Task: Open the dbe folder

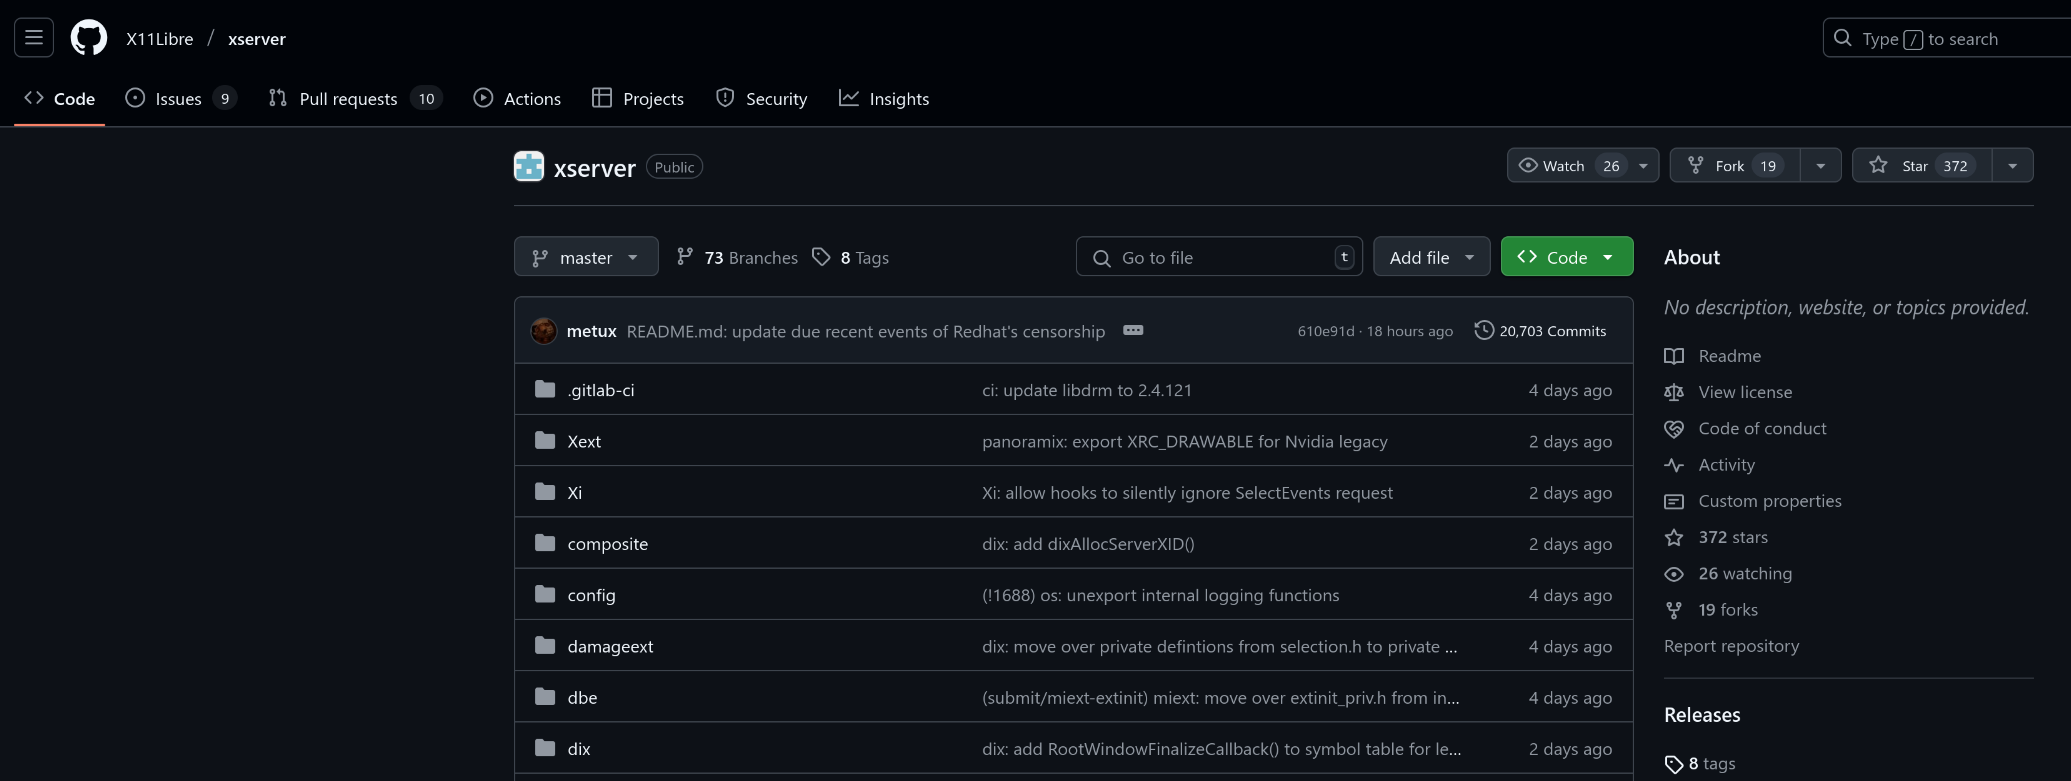Action: [582, 697]
